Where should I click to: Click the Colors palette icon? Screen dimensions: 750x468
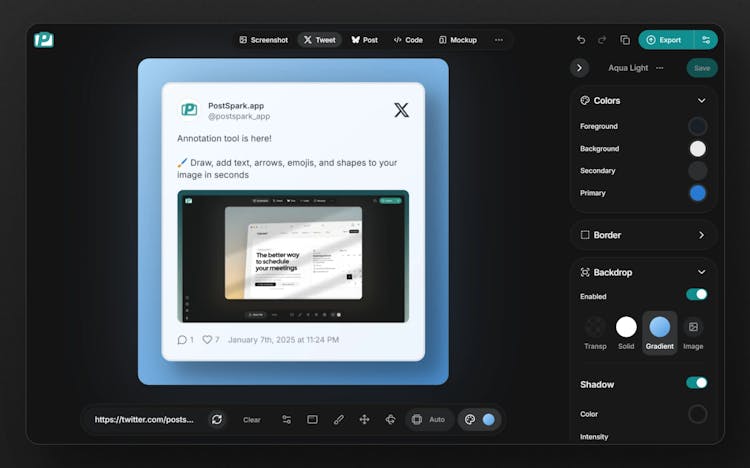(585, 100)
